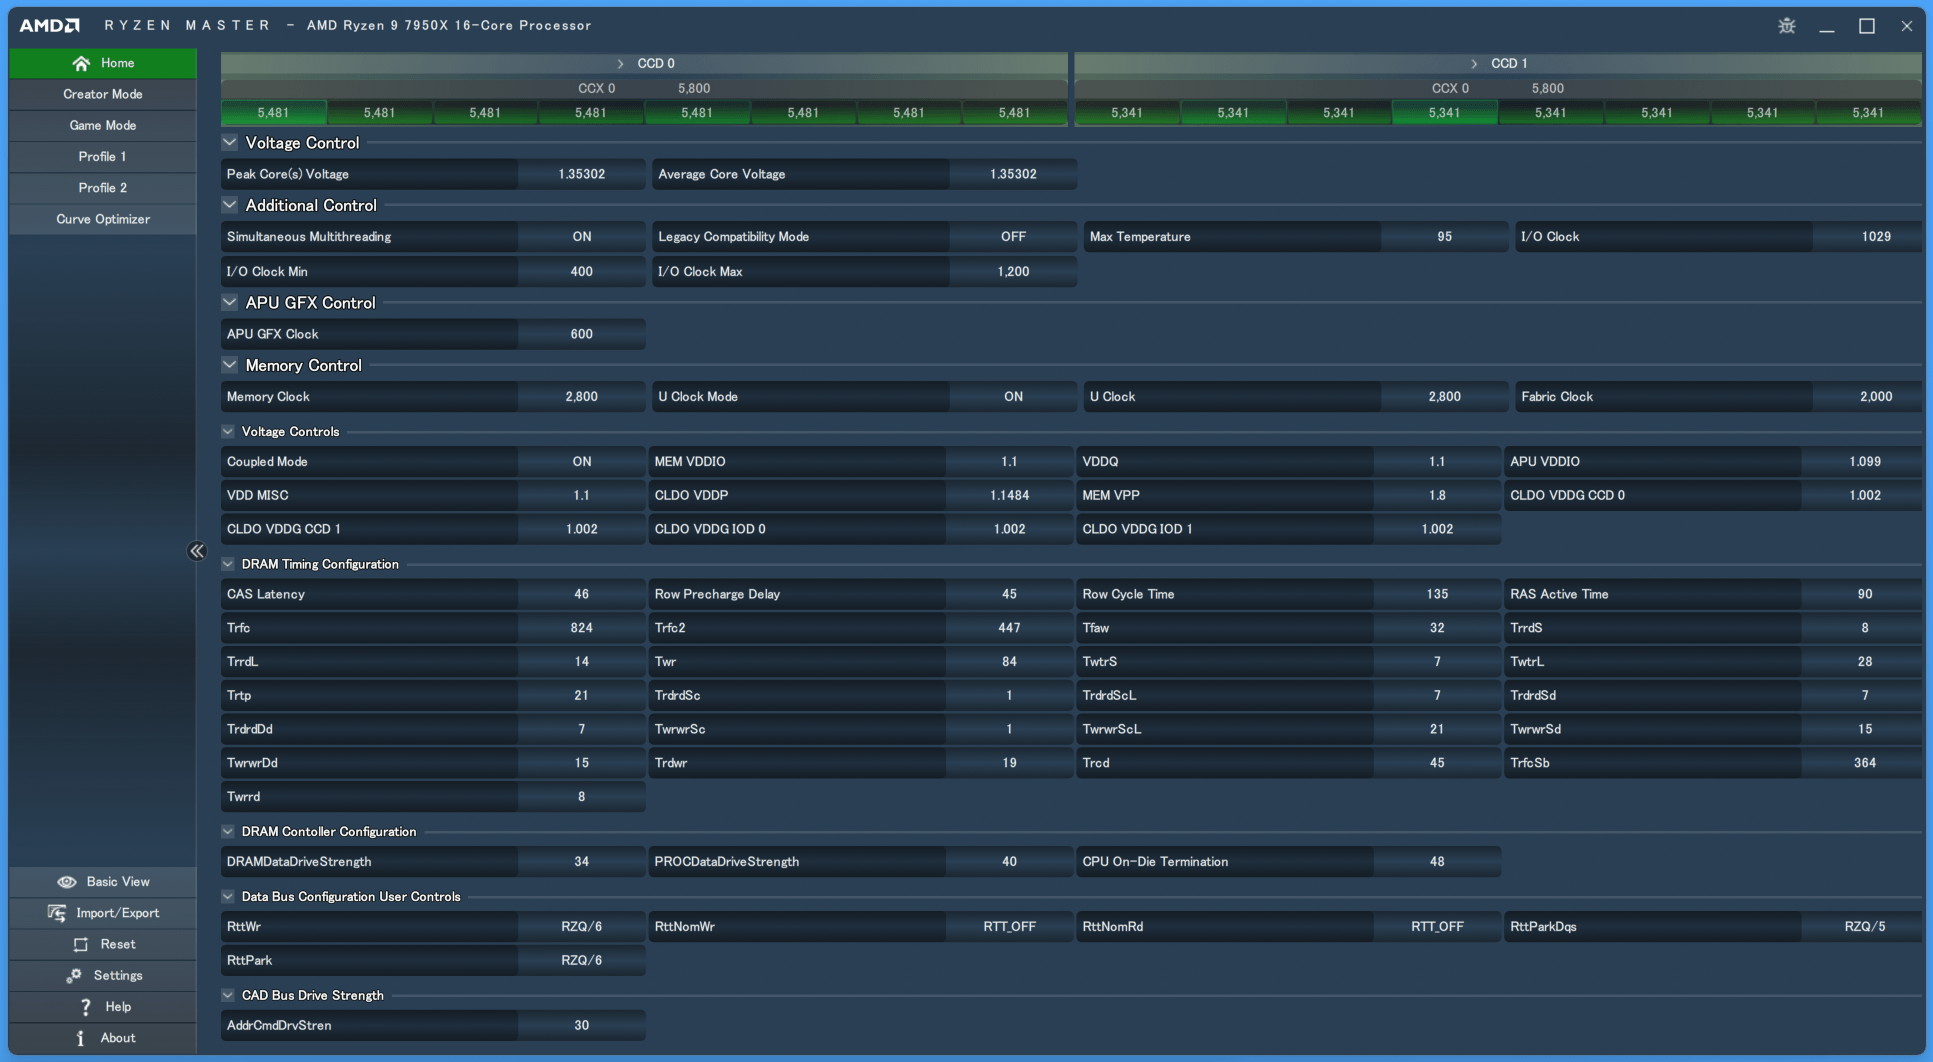Click RttNomWr value RTT_OFF
This screenshot has height=1062, width=1933.
click(x=1009, y=927)
